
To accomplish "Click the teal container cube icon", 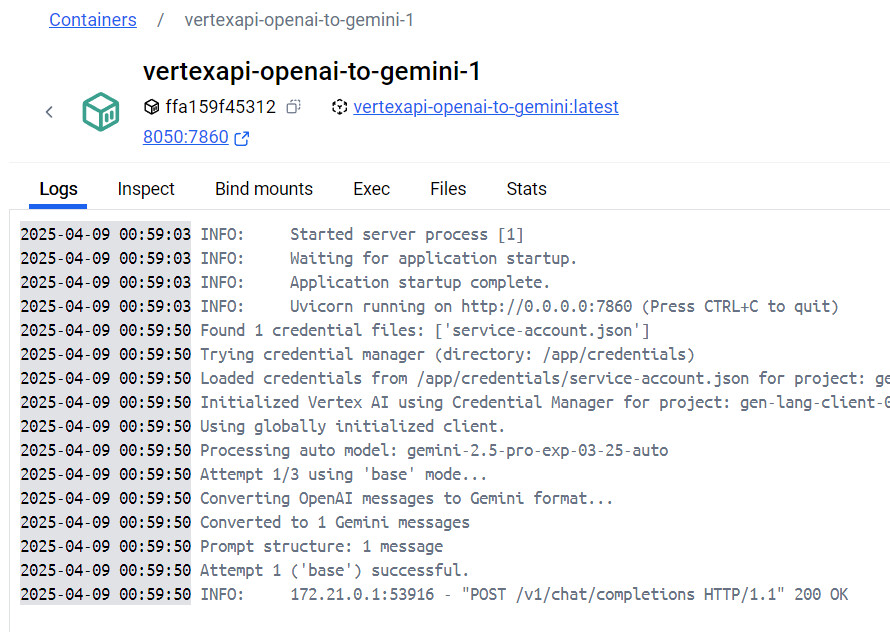I will click(101, 111).
